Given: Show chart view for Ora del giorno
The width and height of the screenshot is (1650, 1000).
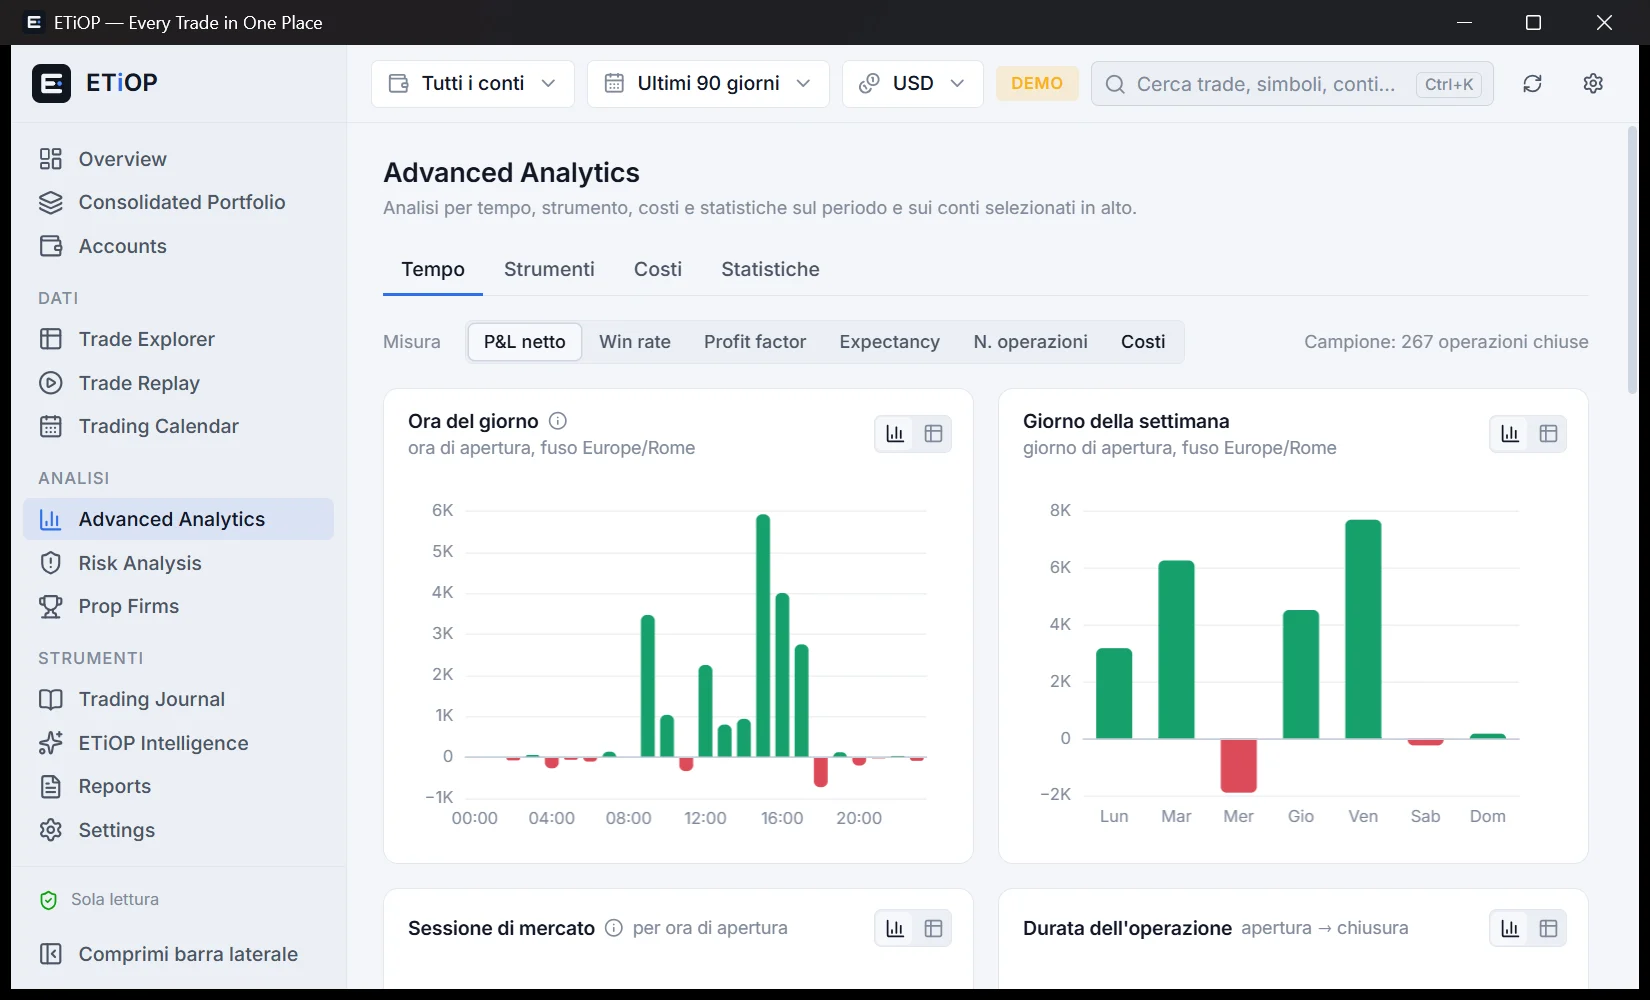Looking at the screenshot, I should click(895, 434).
